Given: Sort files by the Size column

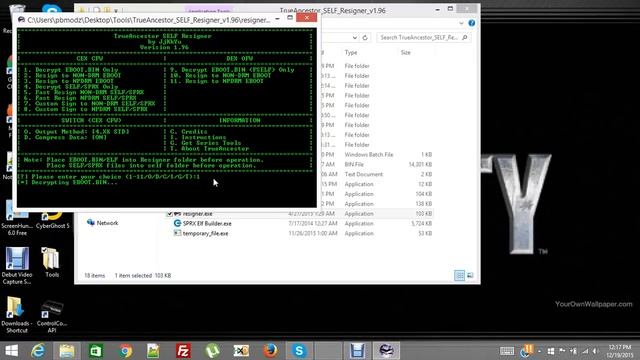Looking at the screenshot, I should [406, 53].
